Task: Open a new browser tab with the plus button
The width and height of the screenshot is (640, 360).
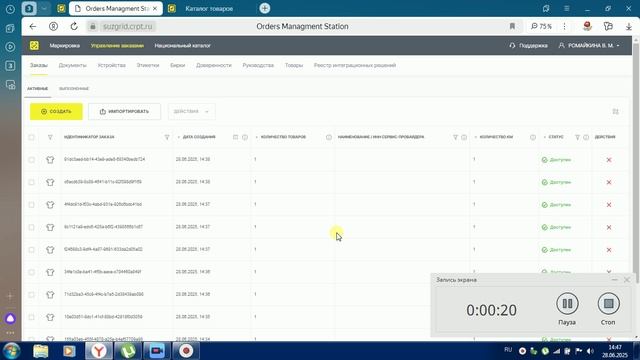Action: click(264, 8)
